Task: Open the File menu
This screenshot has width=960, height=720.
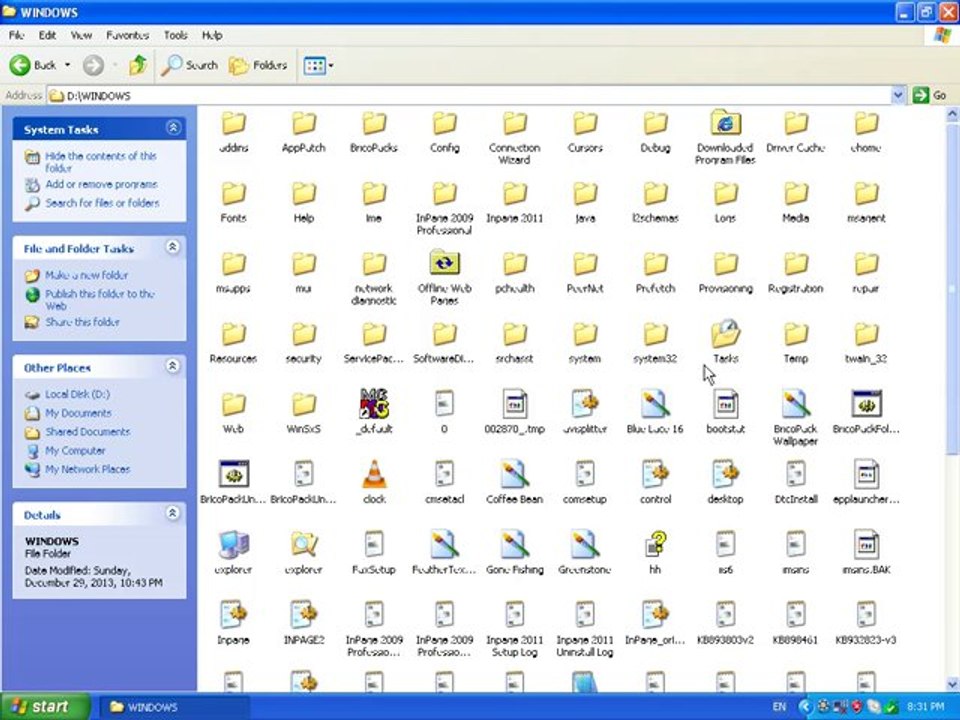Action: pos(17,36)
